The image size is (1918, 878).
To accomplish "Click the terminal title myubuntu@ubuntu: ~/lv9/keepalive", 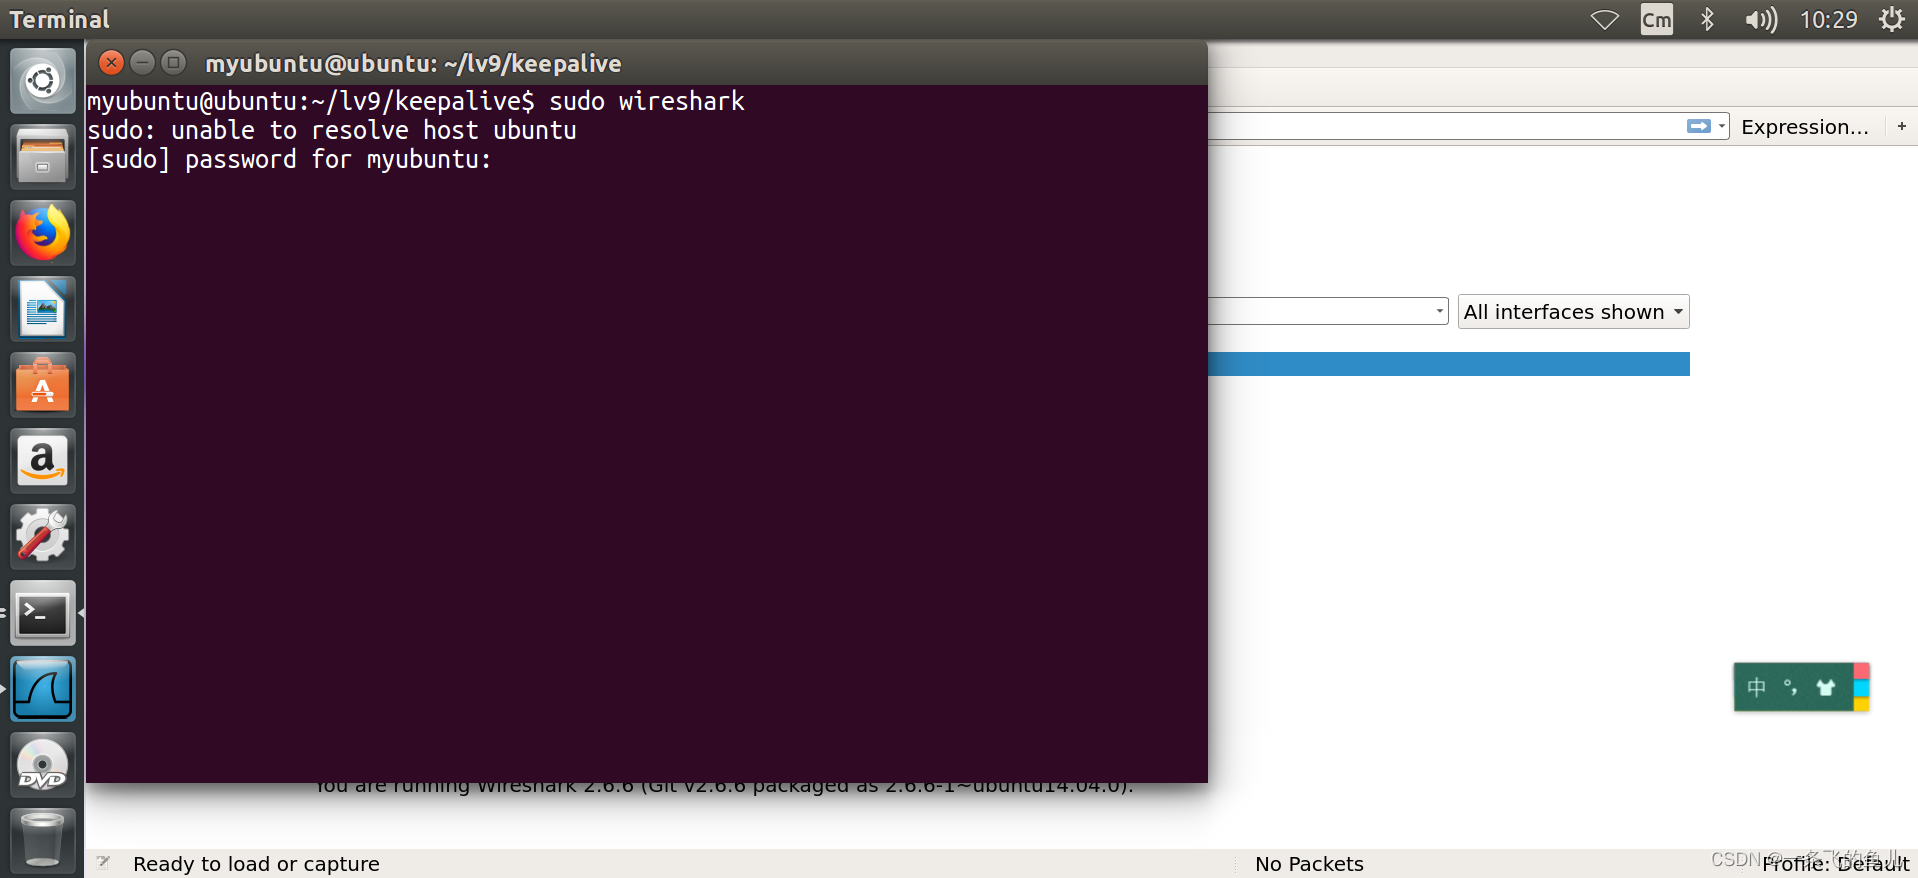I will pos(413,63).
